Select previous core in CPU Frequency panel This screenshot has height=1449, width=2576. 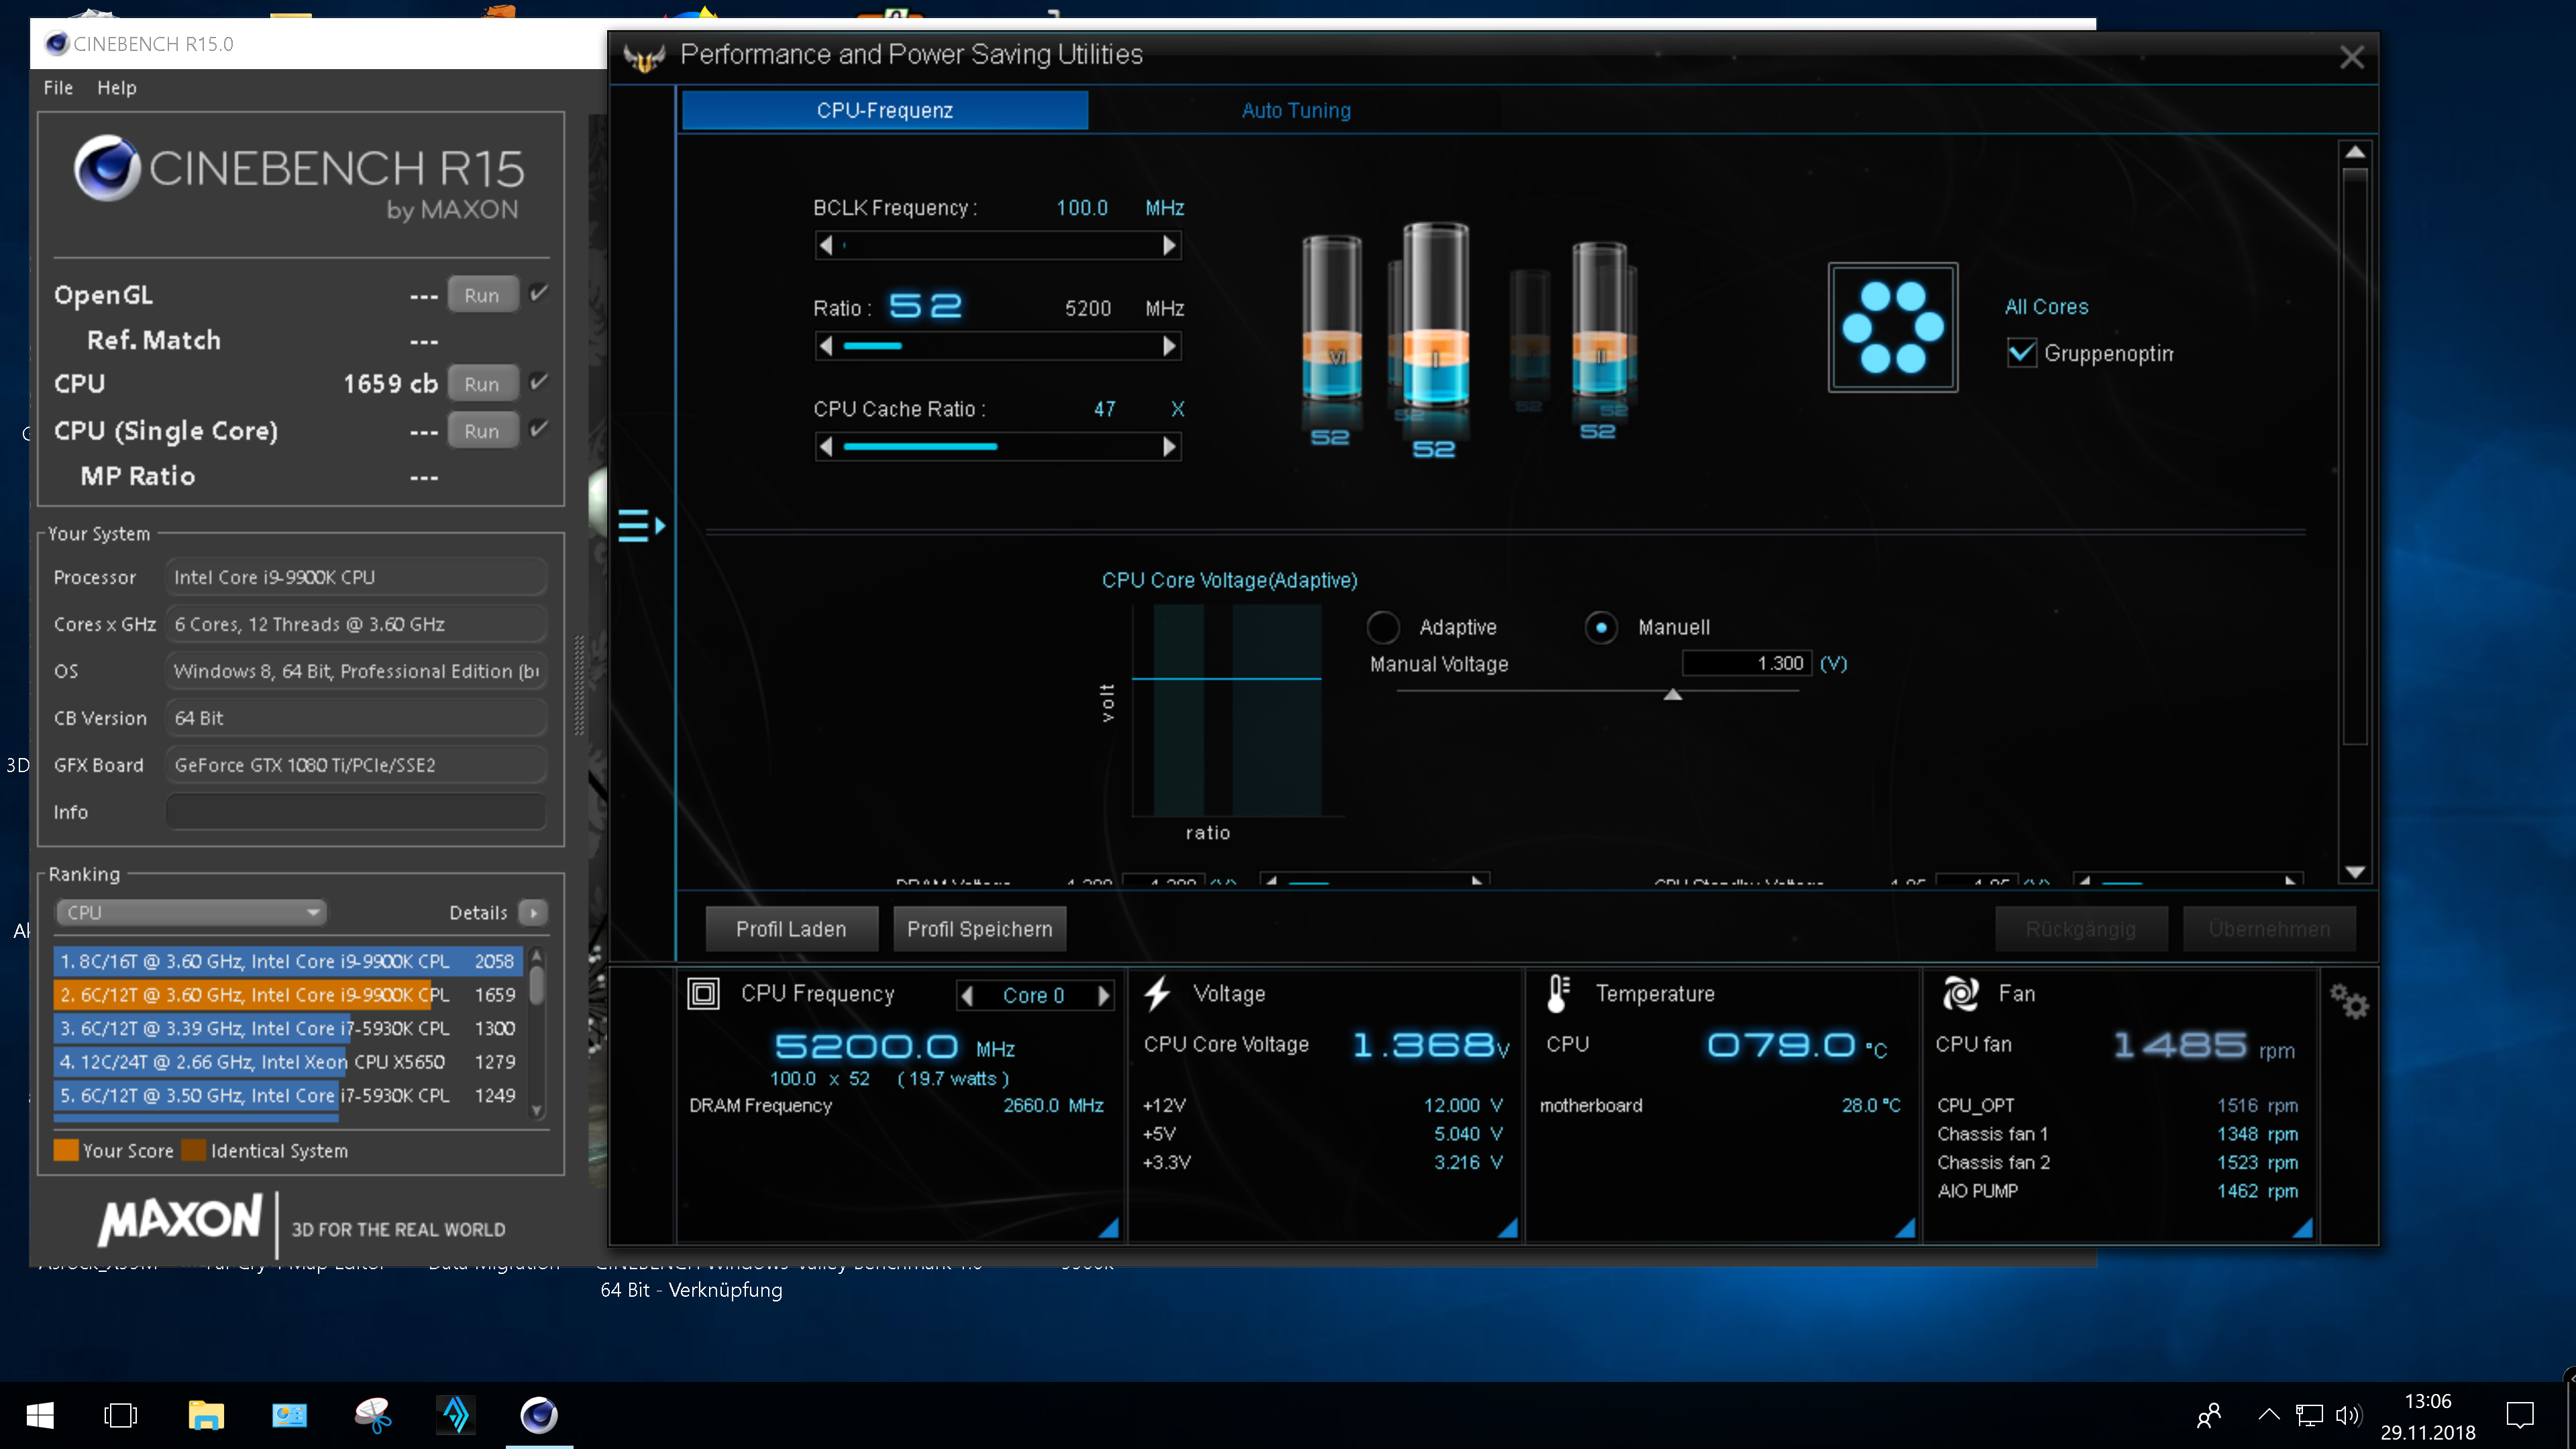pos(967,995)
